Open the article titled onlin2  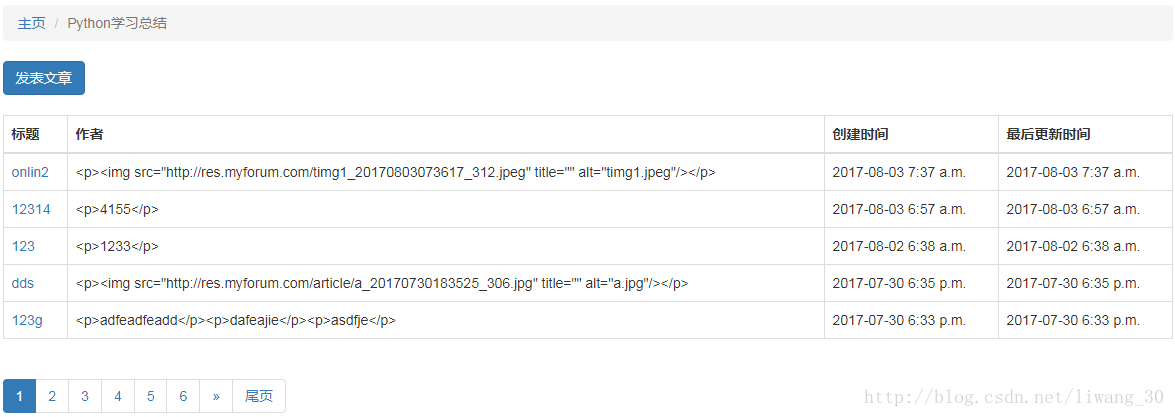[x=30, y=172]
